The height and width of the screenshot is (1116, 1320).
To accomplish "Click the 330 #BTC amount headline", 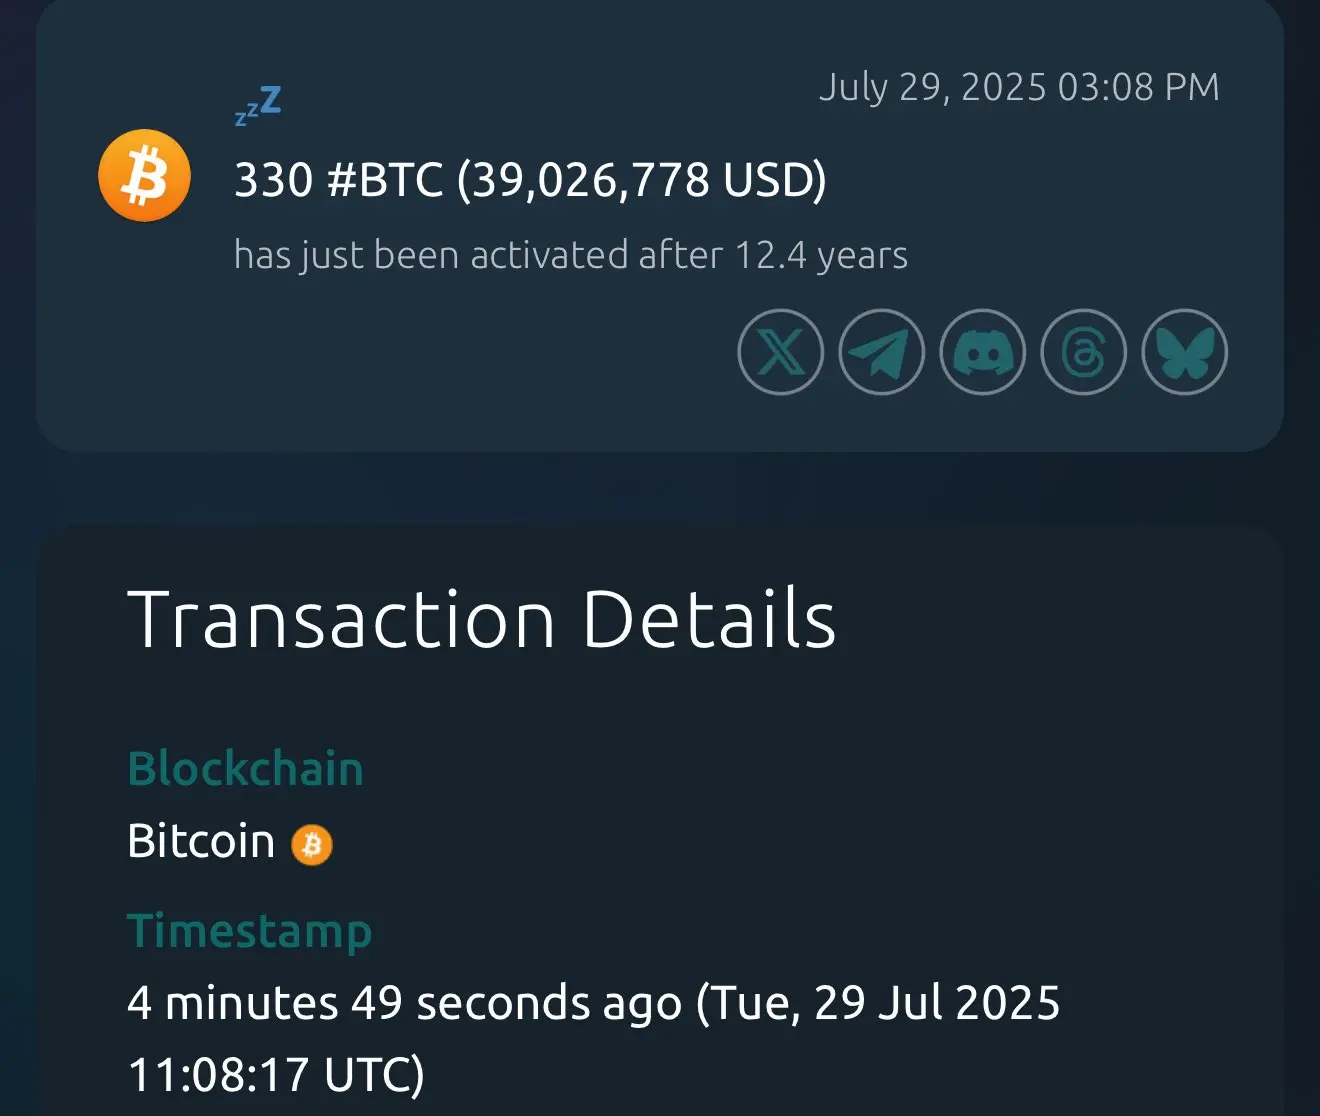I will tap(530, 180).
